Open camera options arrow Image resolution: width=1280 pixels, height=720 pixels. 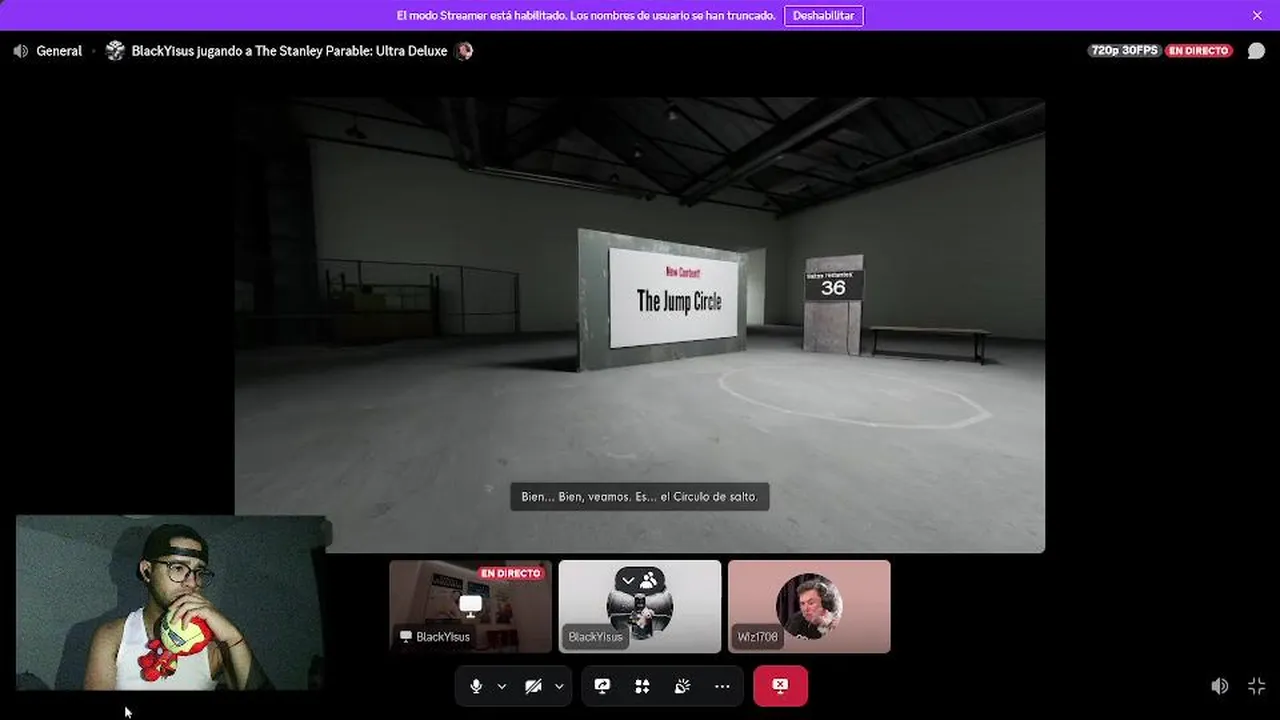tap(559, 686)
